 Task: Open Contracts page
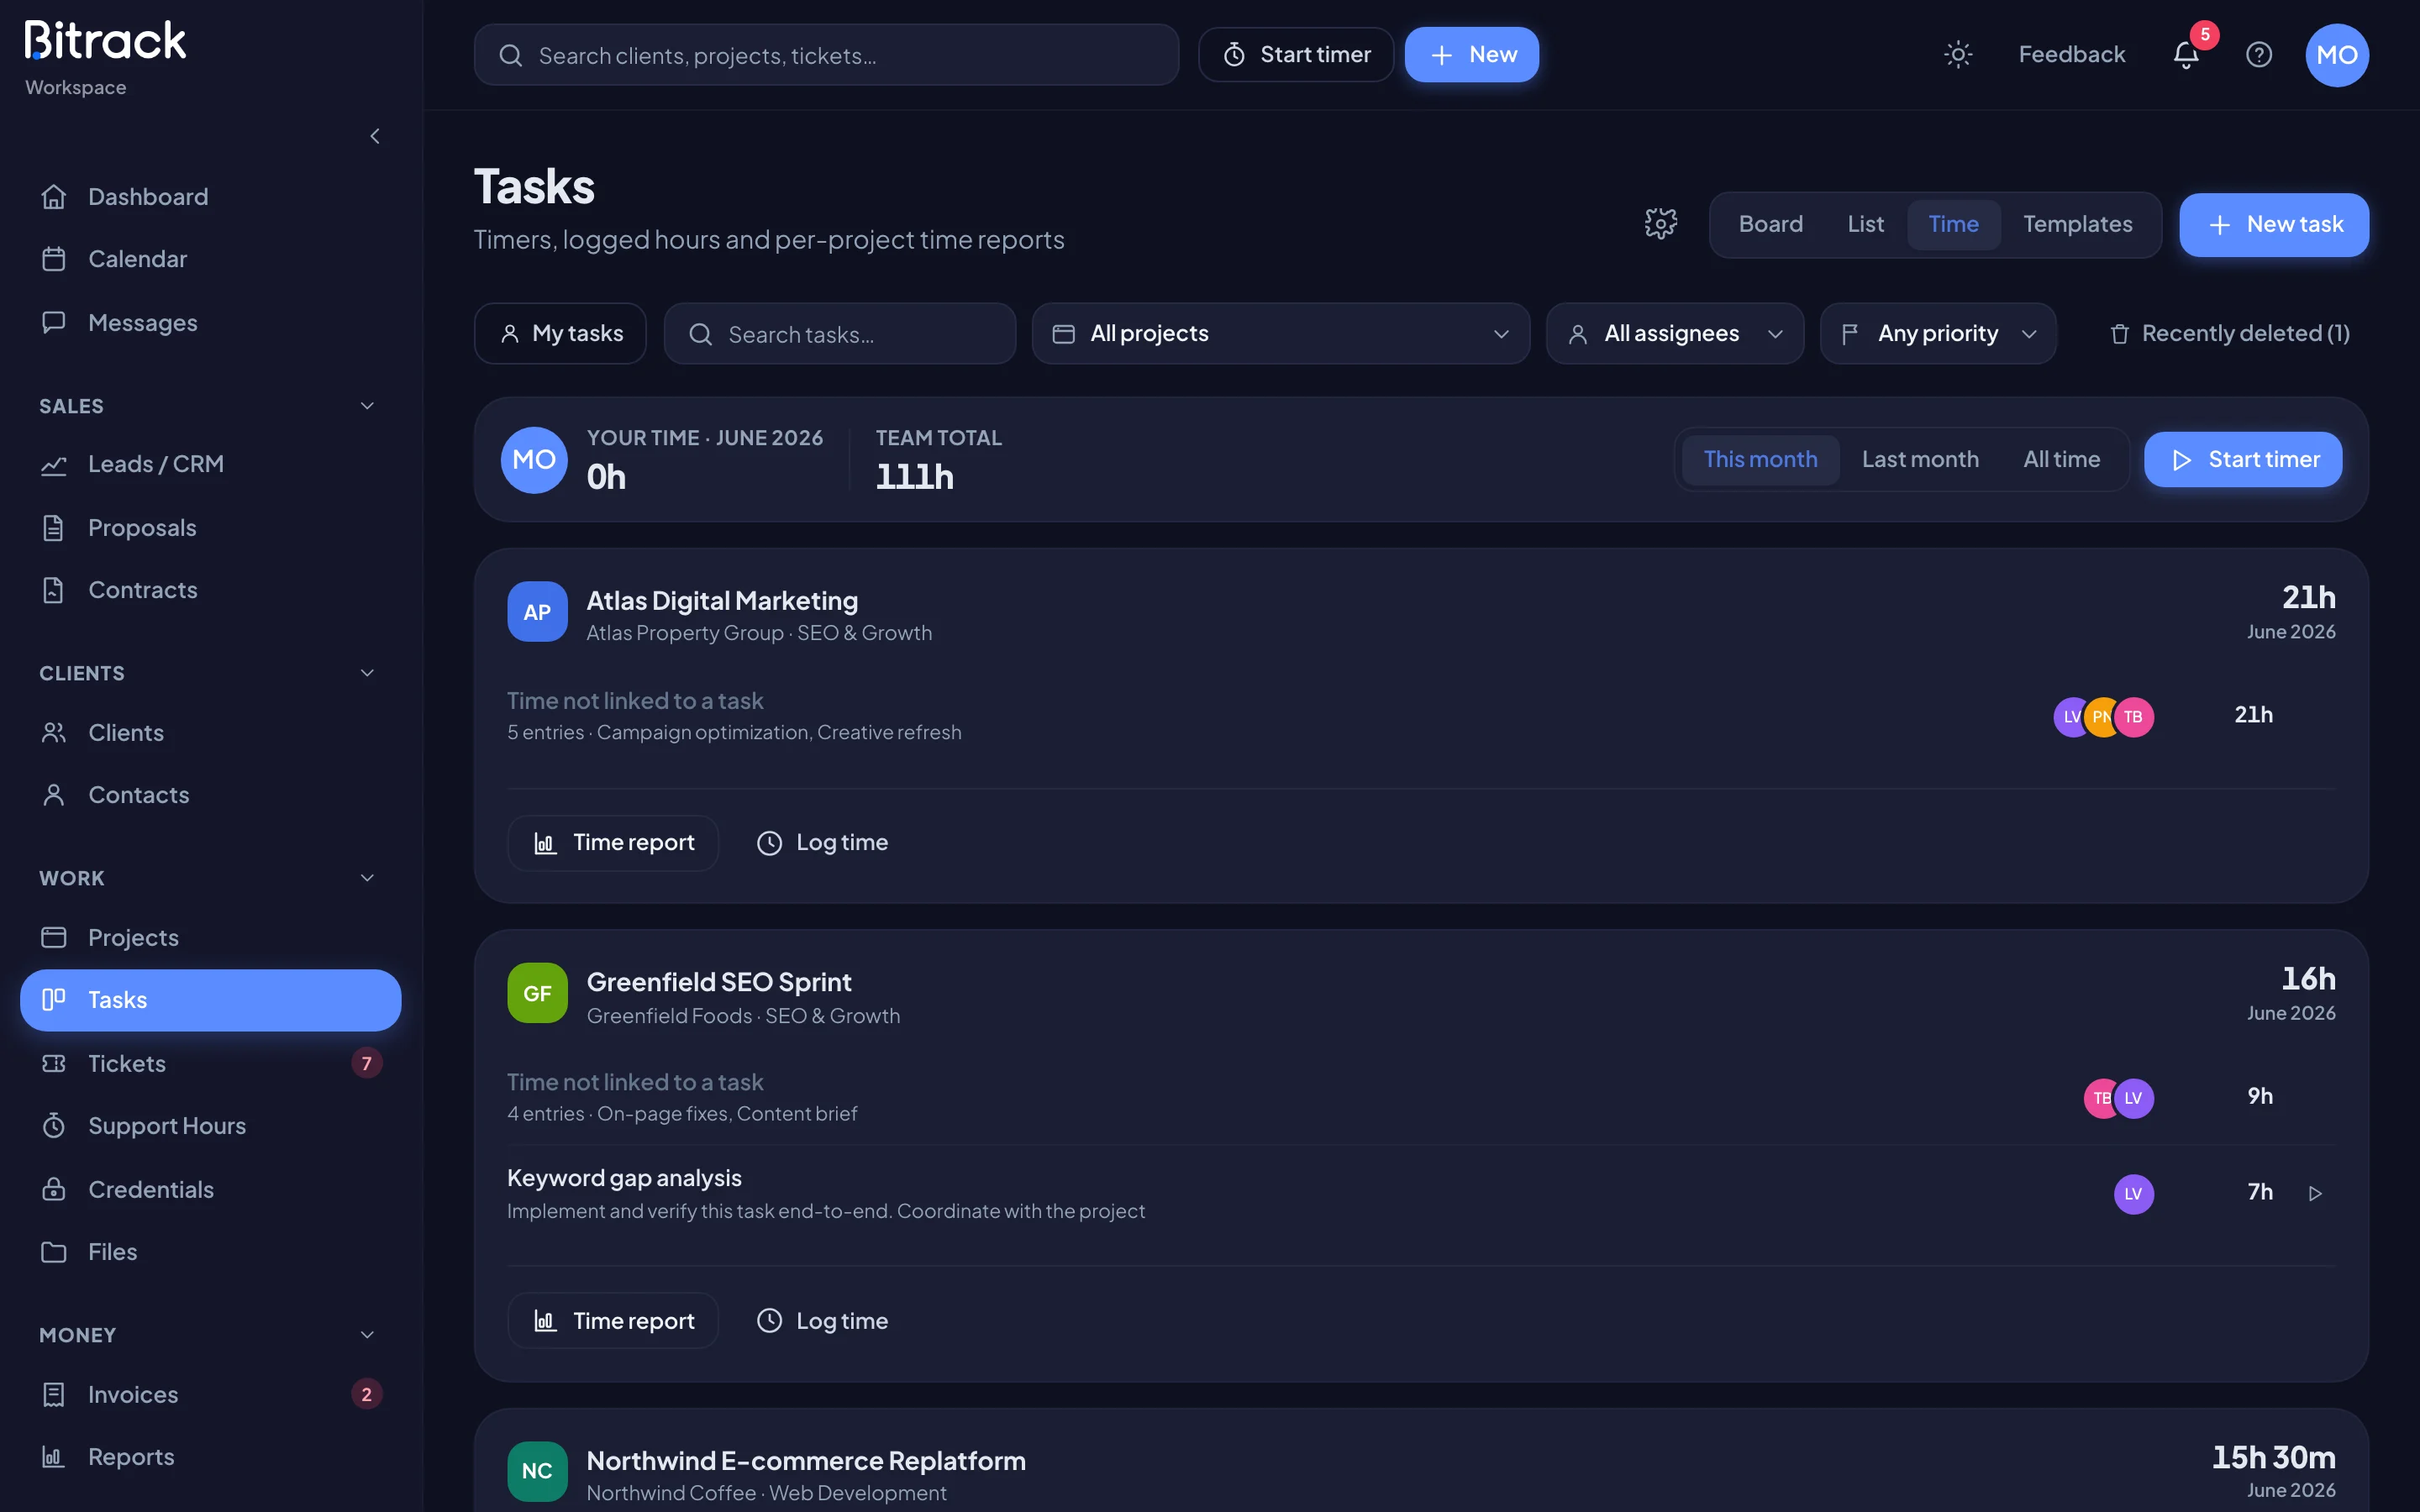(211, 590)
